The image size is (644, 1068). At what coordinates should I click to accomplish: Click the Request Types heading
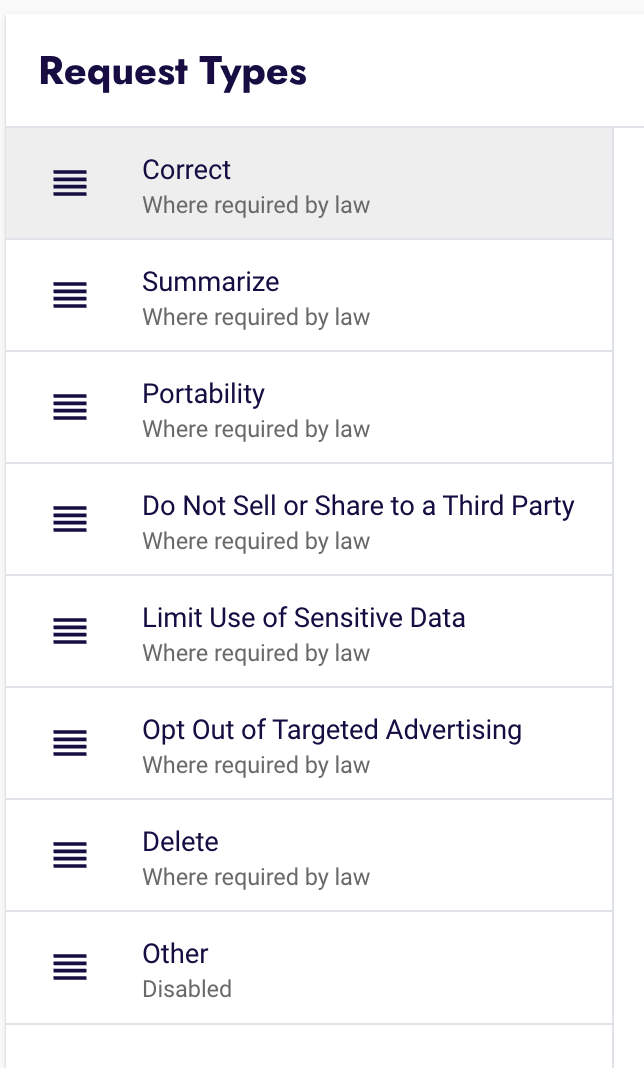click(x=172, y=71)
